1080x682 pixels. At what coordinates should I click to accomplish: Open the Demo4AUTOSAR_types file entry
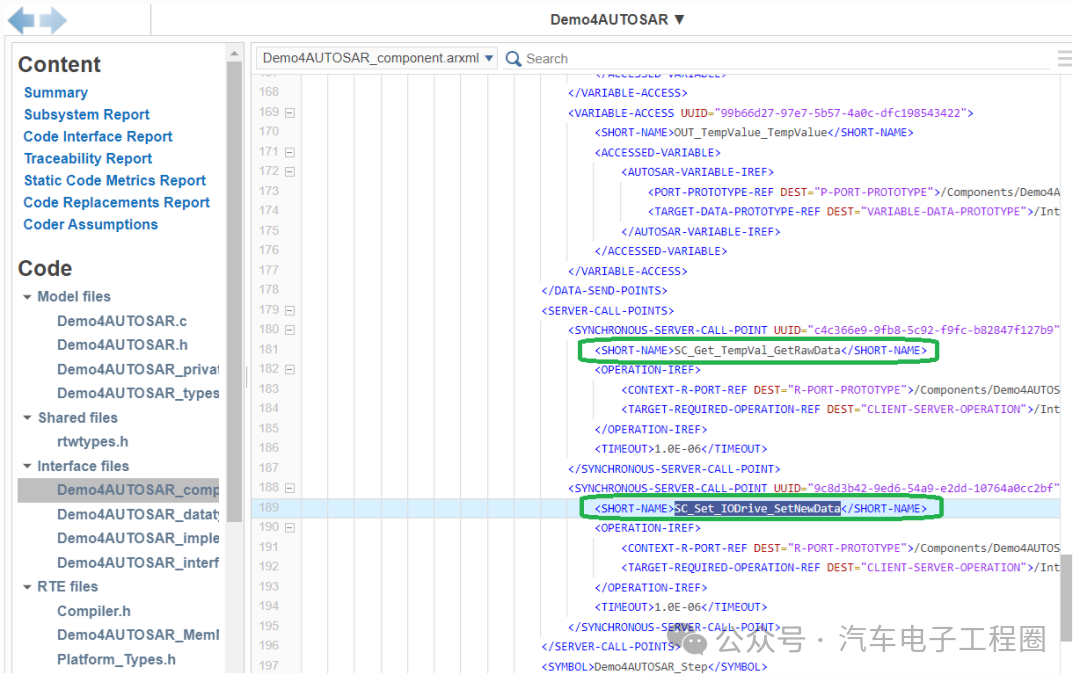(x=138, y=393)
